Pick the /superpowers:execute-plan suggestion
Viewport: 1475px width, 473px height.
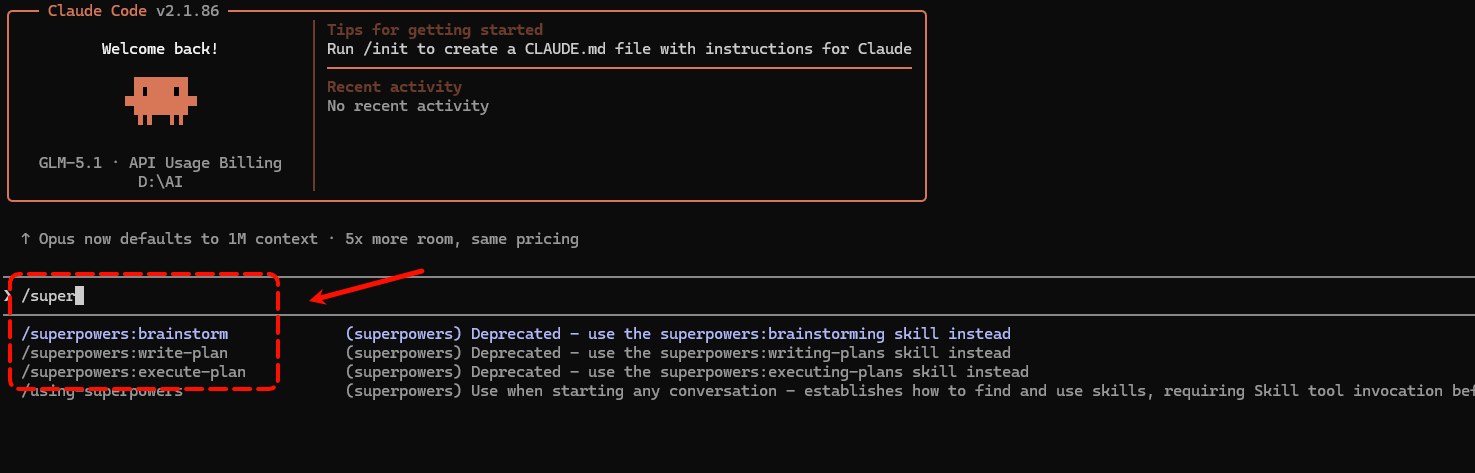pos(133,372)
